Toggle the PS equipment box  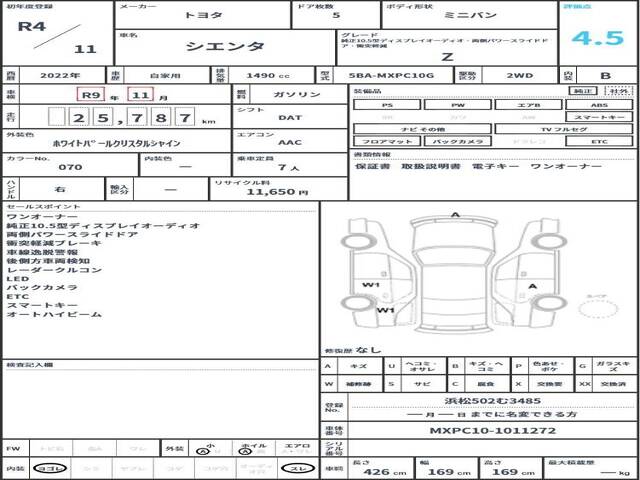coord(387,105)
